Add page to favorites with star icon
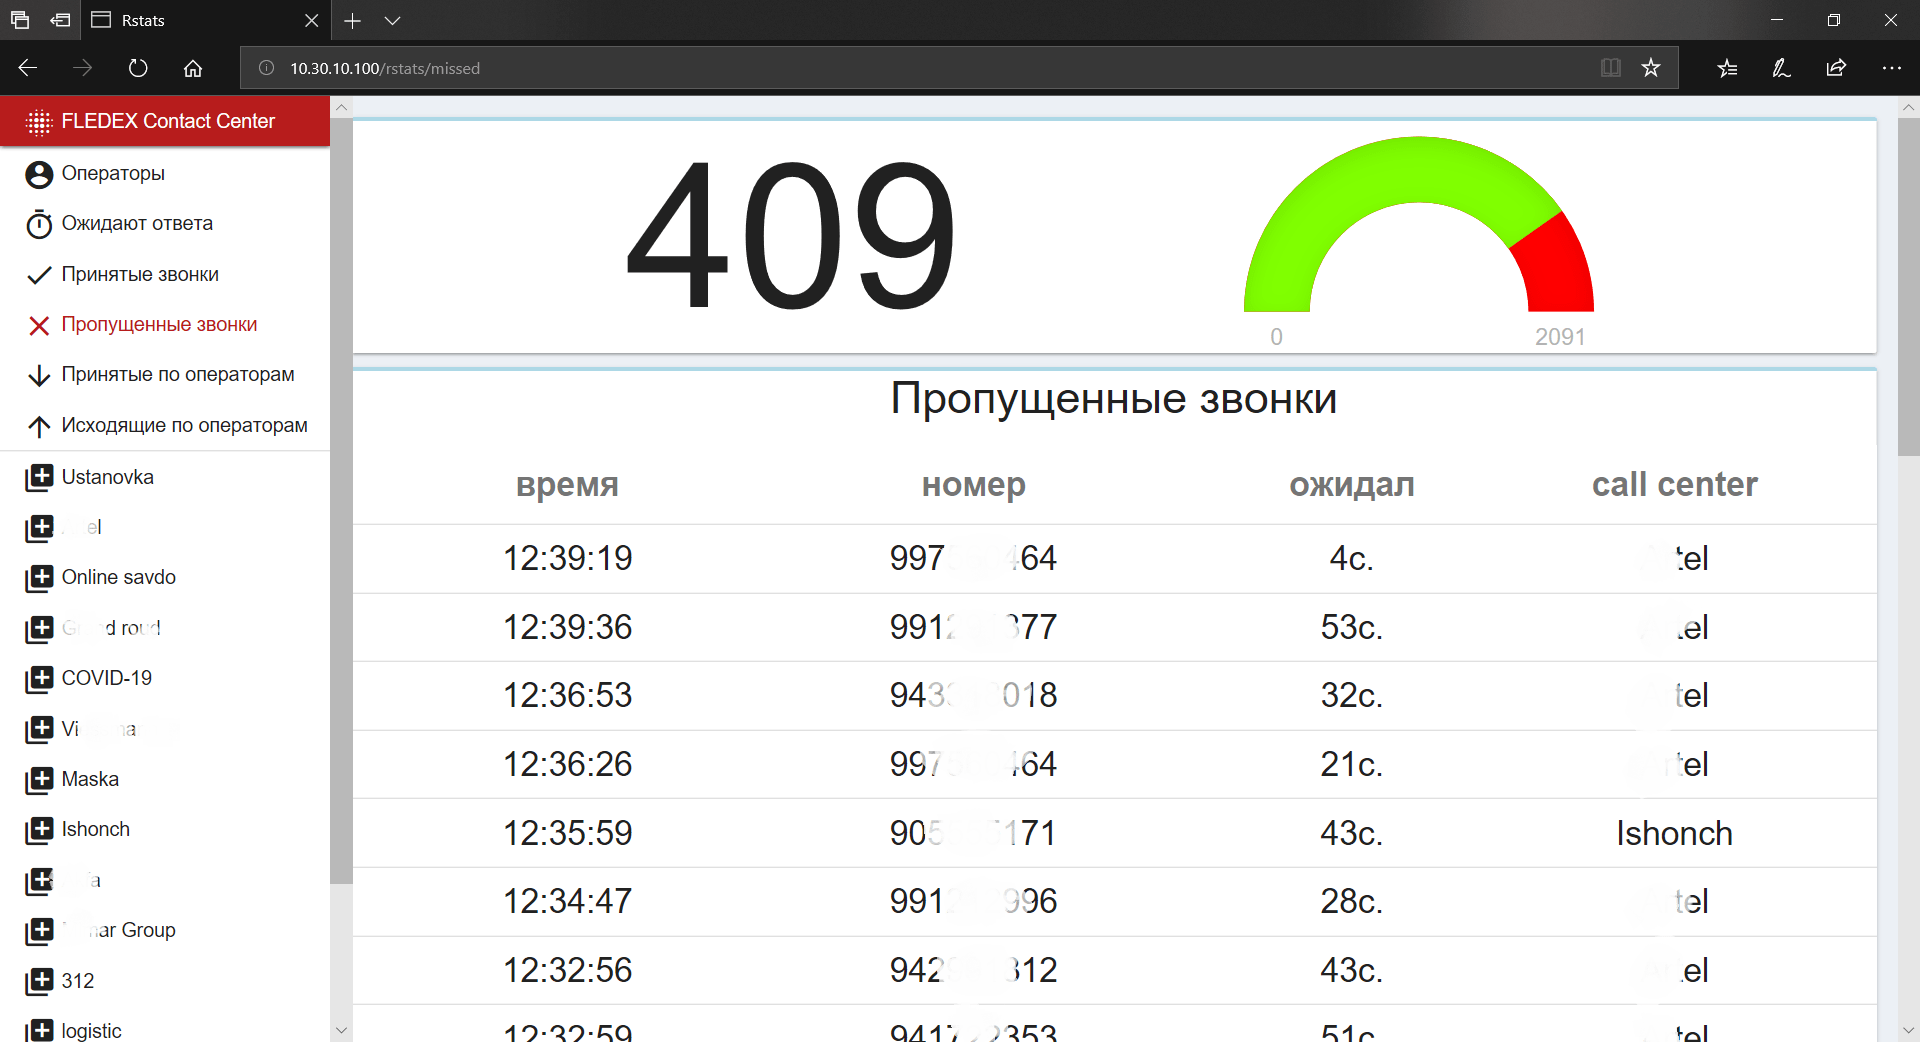 [x=1651, y=68]
